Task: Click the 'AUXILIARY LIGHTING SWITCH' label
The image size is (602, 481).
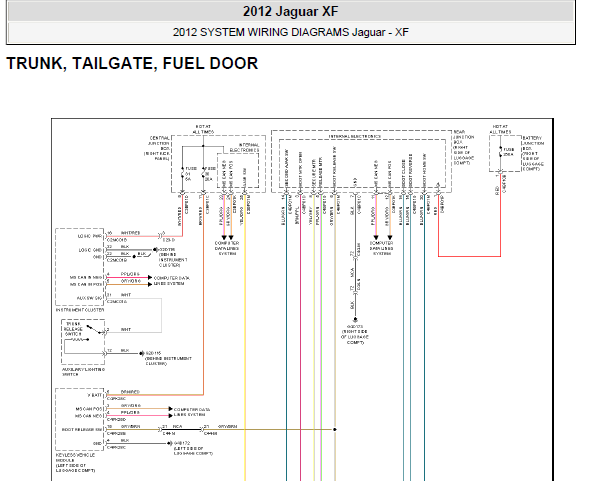Action: click(x=84, y=372)
